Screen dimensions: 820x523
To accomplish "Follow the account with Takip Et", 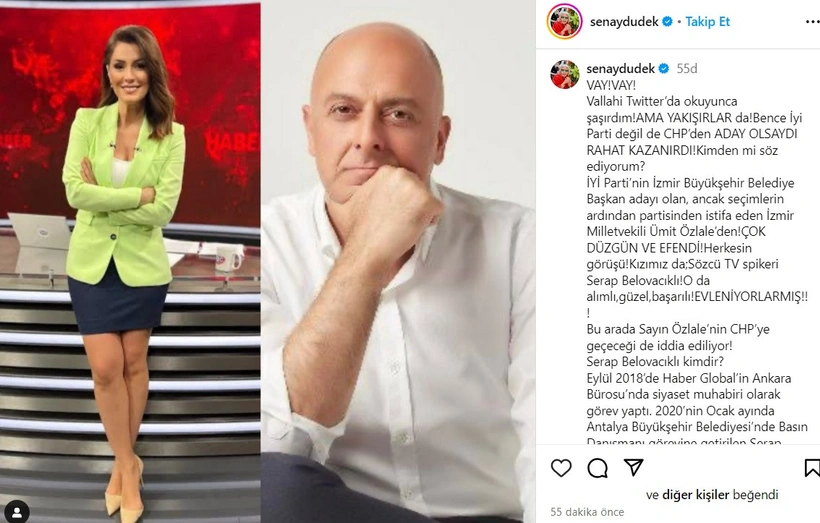I will click(708, 22).
